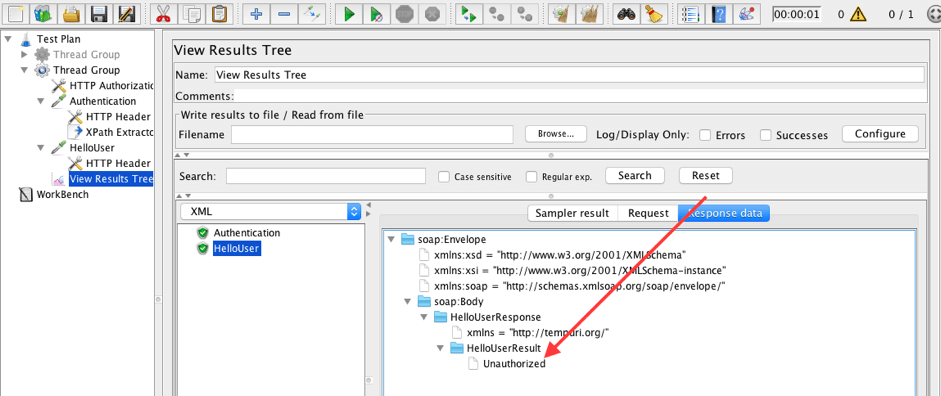Click the Remote Shutdown All icon
The image size is (941, 396).
(525, 13)
